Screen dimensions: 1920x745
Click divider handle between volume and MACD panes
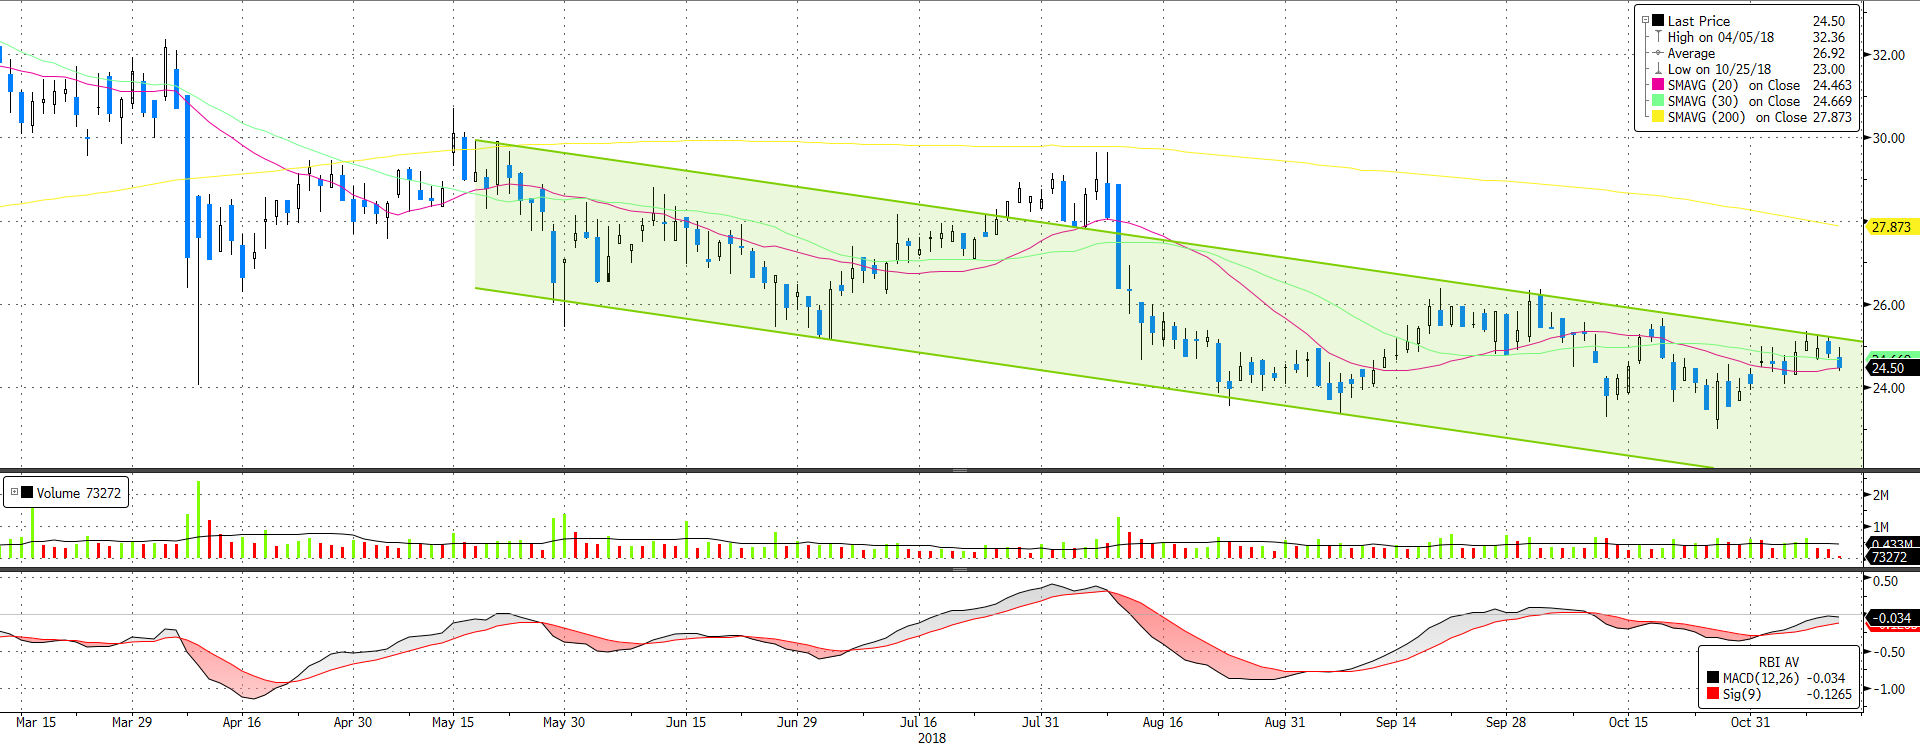[960, 570]
